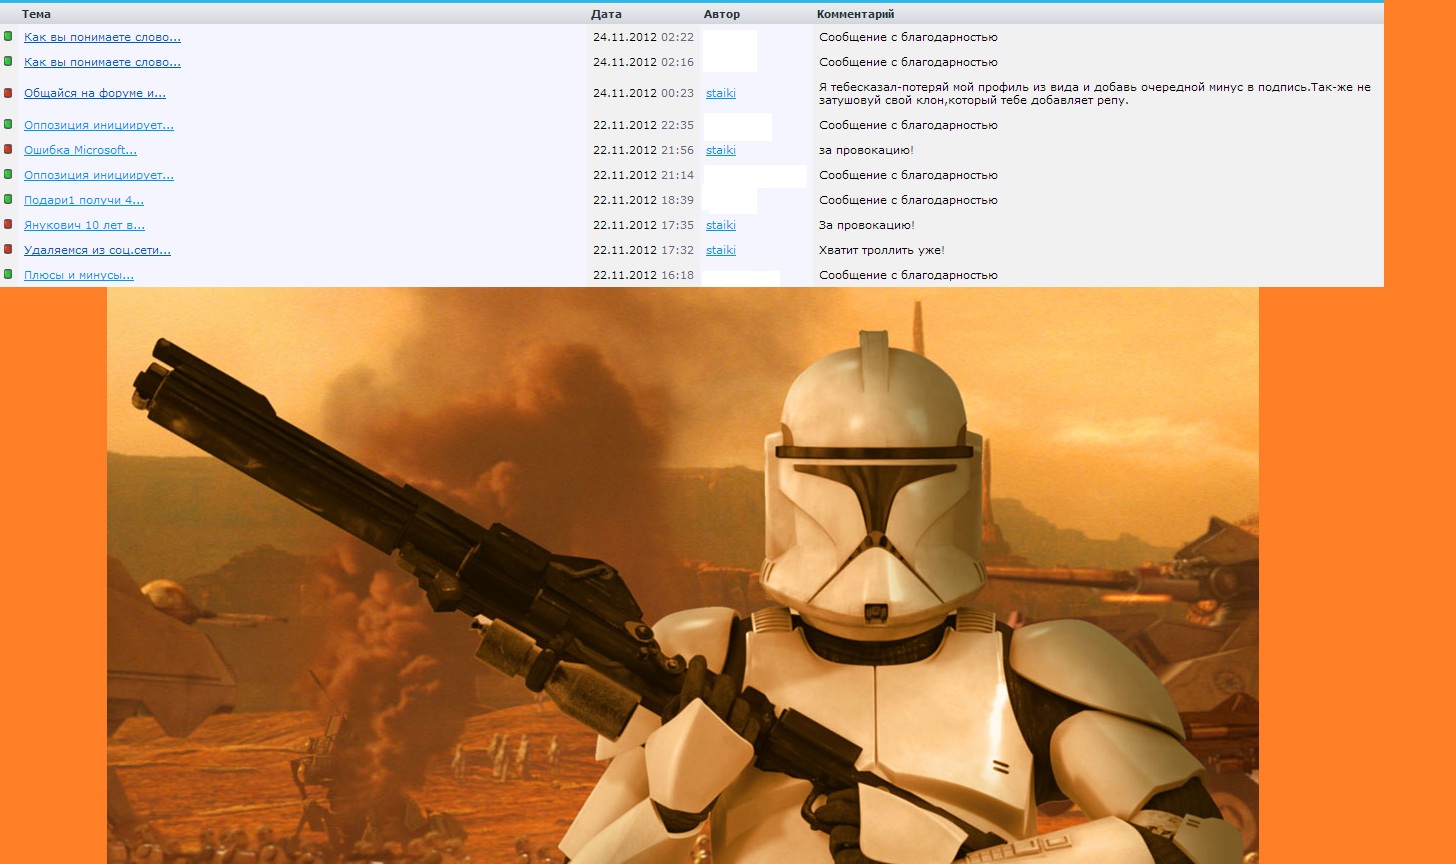Viewport: 1456px width, 864px height.
Task: Click green reputation icon in the 21:14 row
Action: 8,174
